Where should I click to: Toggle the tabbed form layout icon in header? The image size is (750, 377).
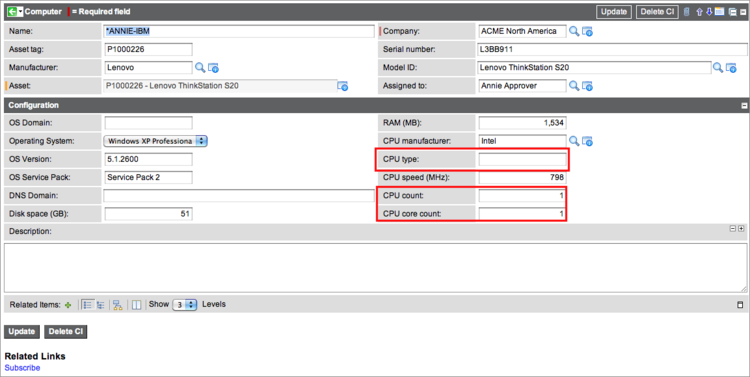(719, 11)
